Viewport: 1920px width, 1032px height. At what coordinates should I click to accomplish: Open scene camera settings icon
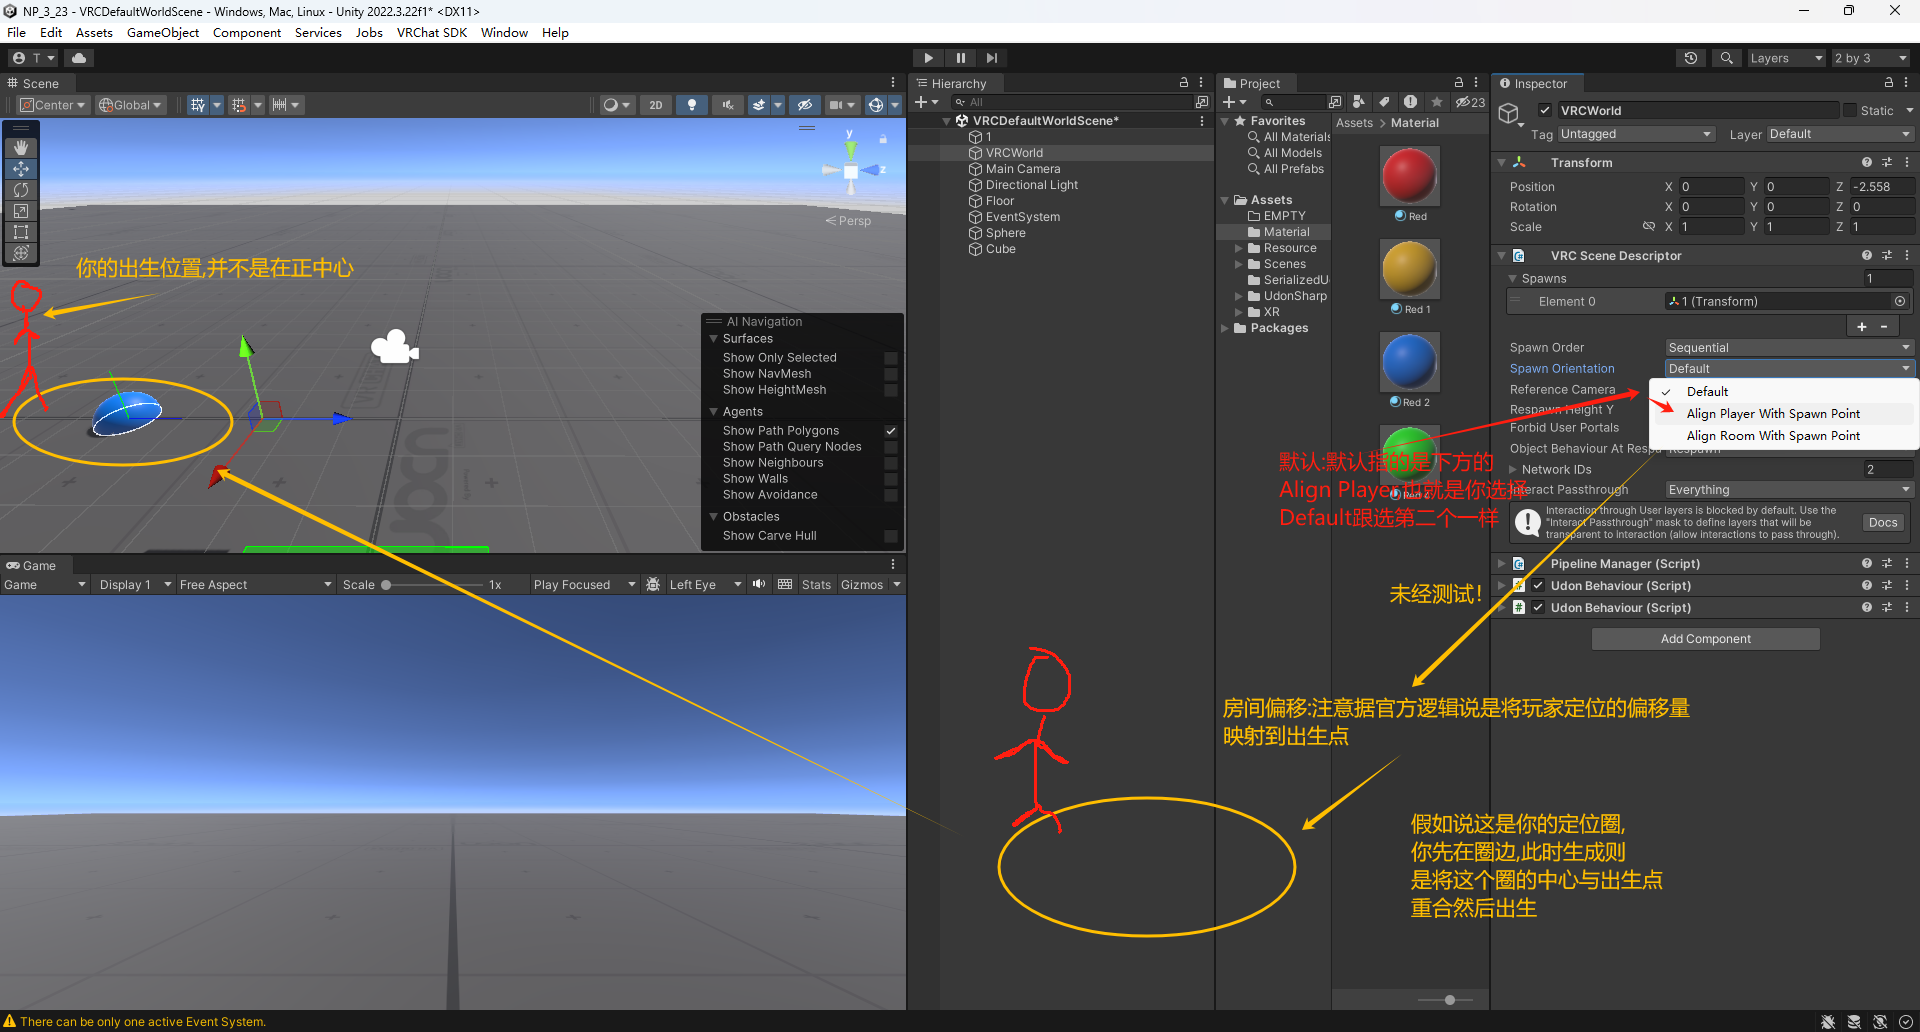pyautogui.click(x=836, y=105)
